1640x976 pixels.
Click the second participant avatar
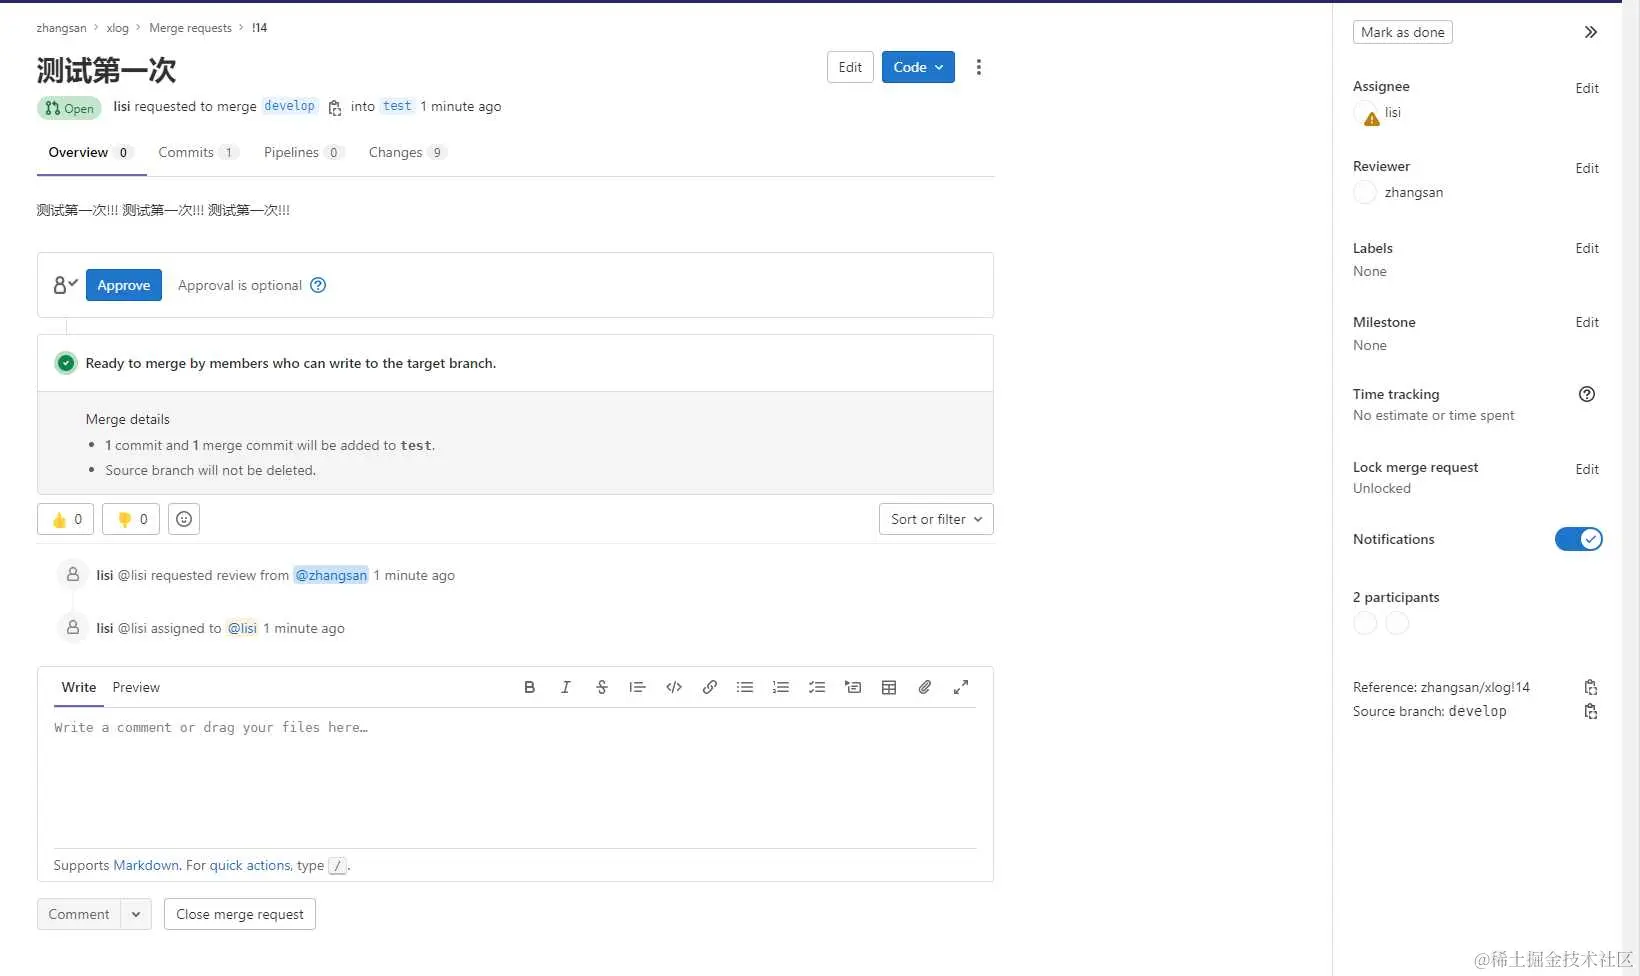[x=1397, y=623]
